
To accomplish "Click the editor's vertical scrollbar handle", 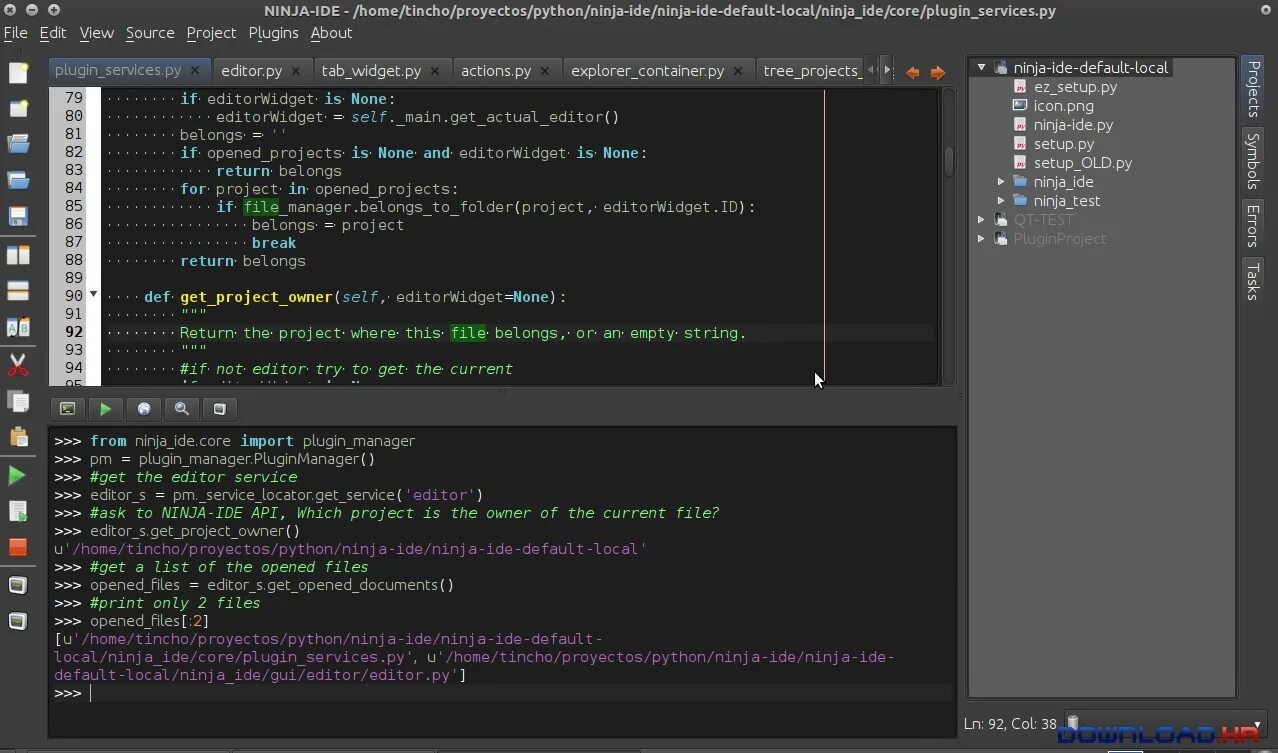I will coord(949,160).
